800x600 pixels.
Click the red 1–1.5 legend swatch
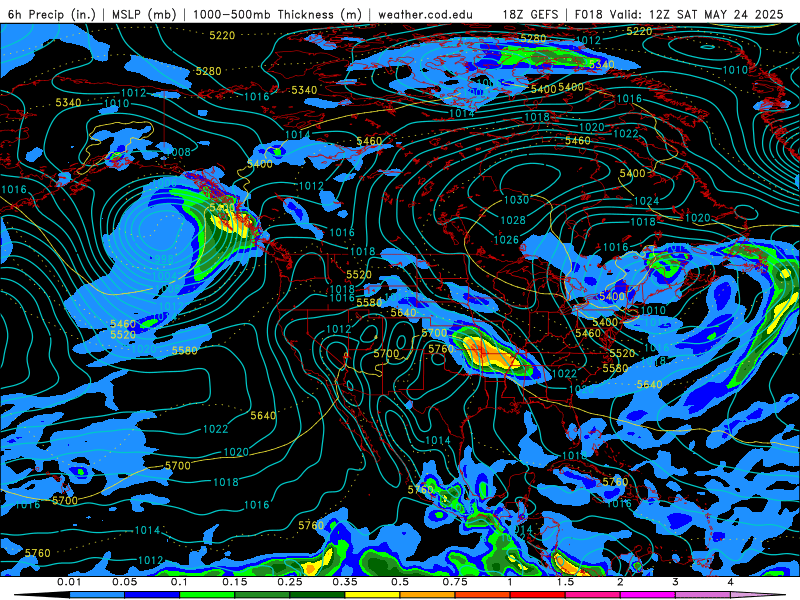coord(538,595)
